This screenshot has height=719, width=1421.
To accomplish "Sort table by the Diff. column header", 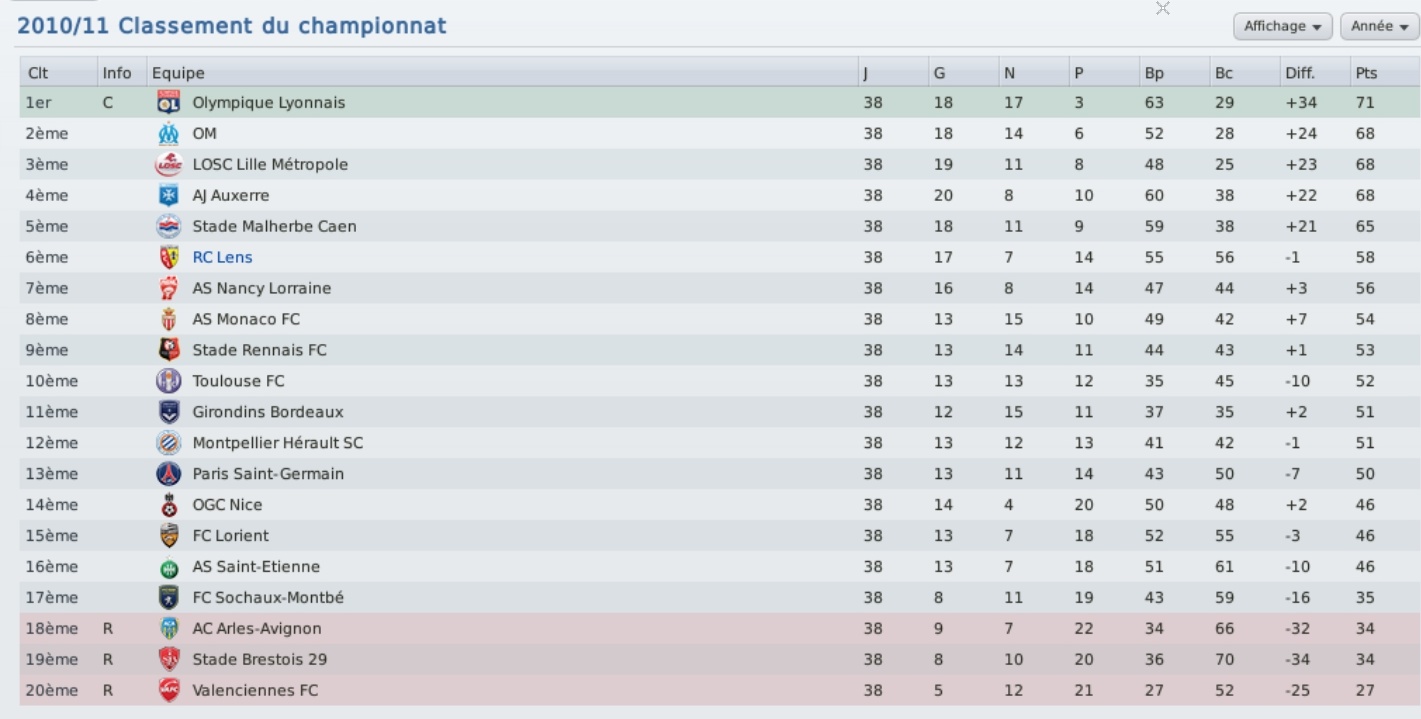I will tap(1300, 73).
